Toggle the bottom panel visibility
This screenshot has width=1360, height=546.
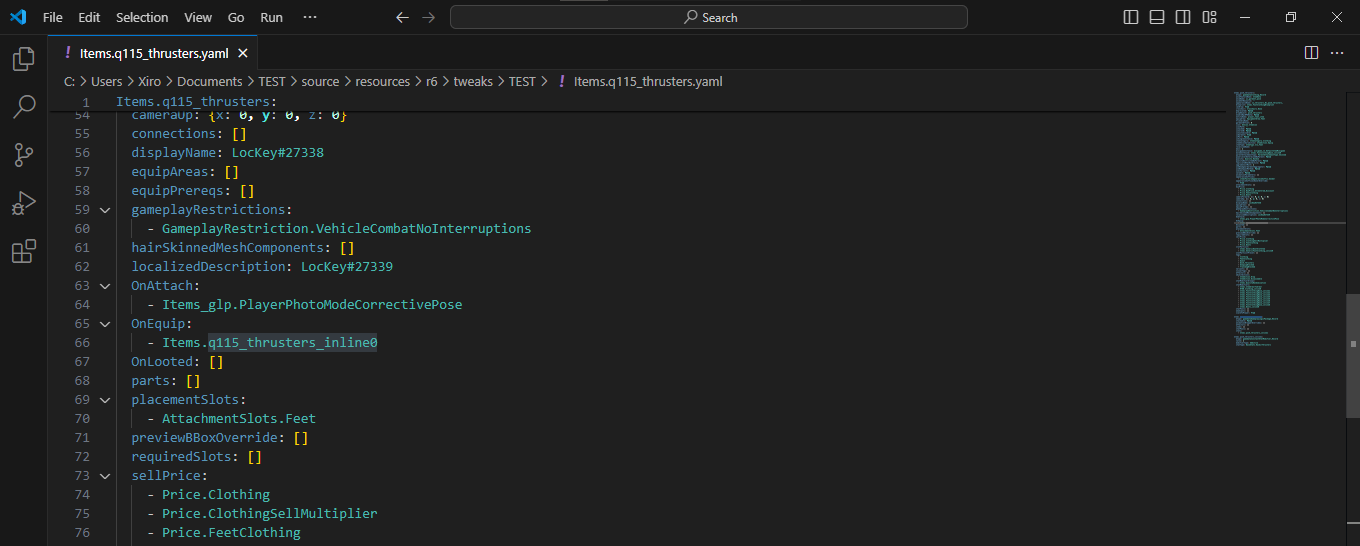pos(1157,17)
